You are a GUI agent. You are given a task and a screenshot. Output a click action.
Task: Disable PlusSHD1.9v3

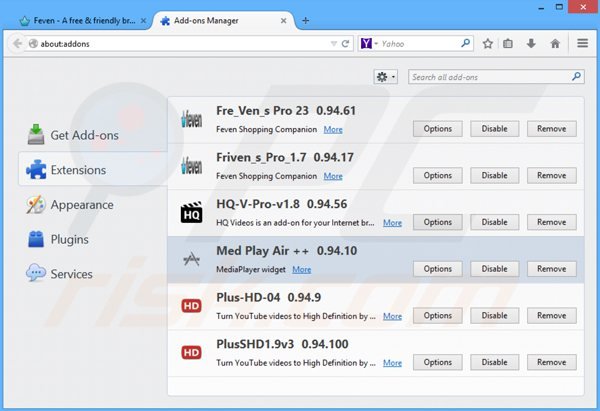tap(494, 362)
